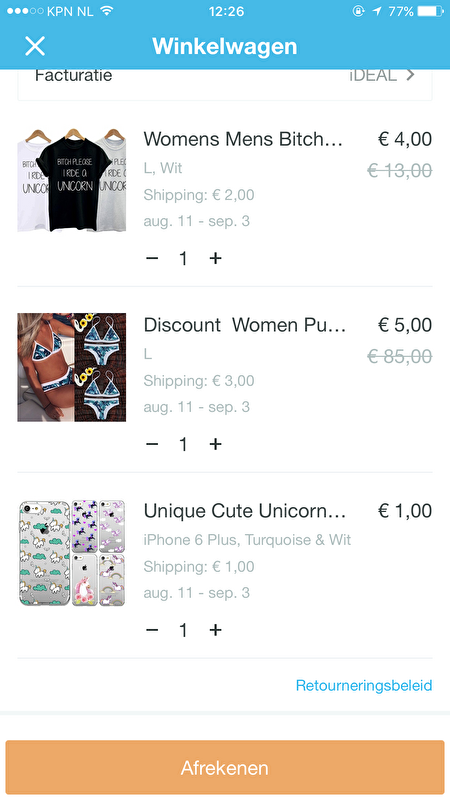Decrease quantity of unicorn t-shirt item
This screenshot has width=450, height=800.
(152, 258)
